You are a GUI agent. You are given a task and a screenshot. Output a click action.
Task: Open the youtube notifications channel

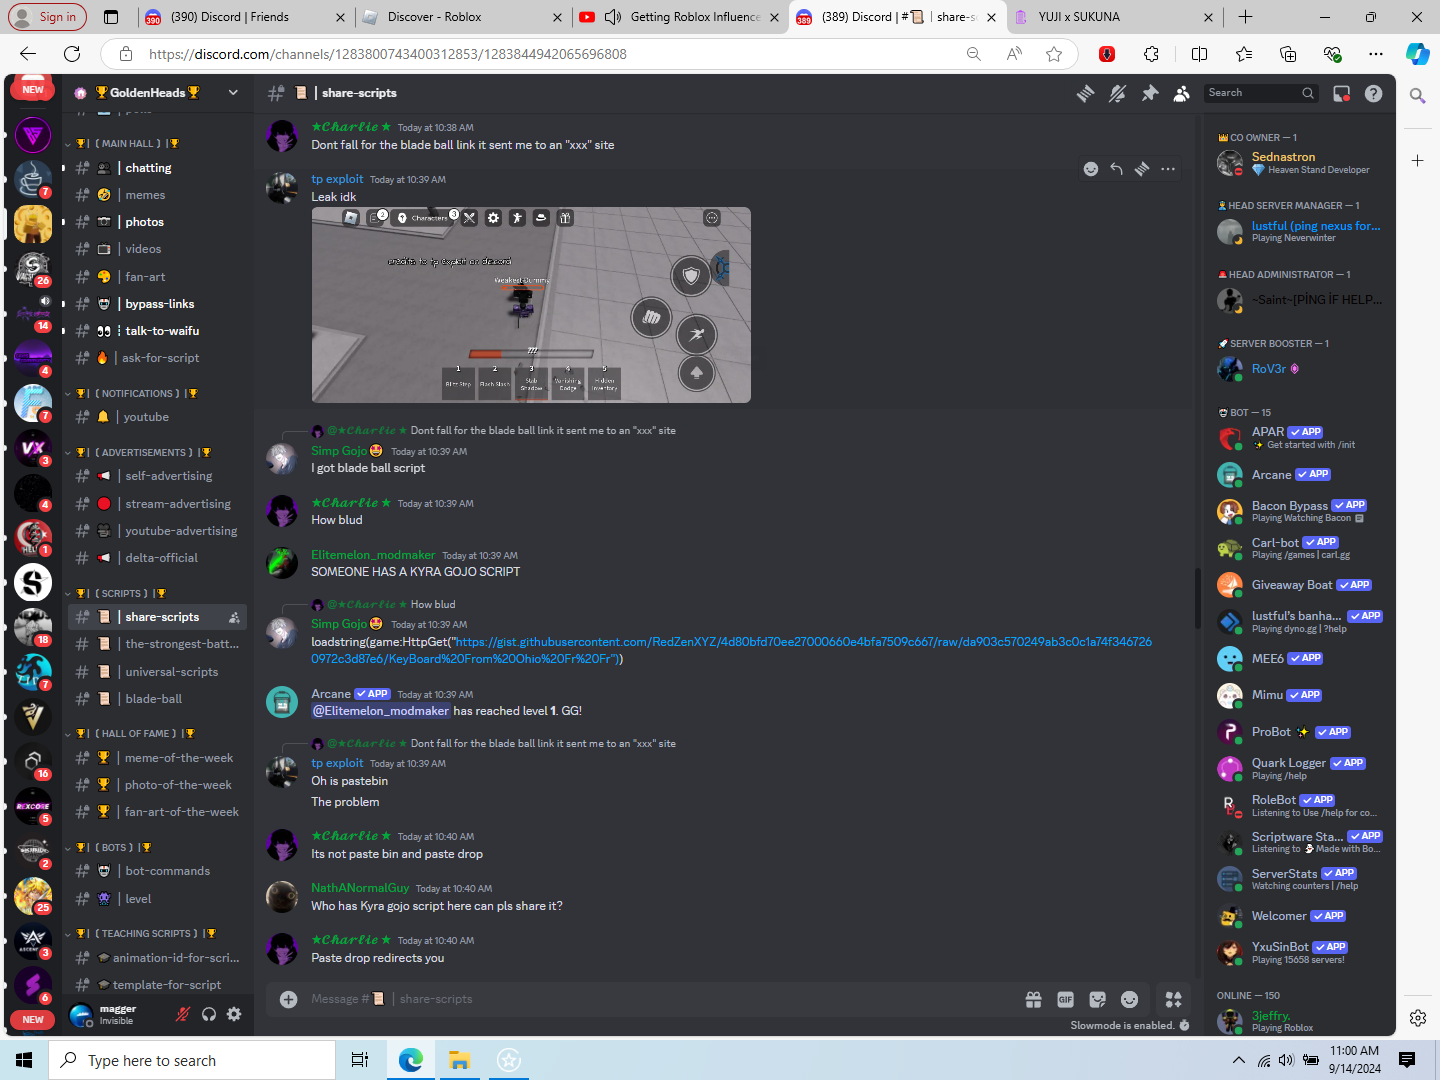pos(157,417)
